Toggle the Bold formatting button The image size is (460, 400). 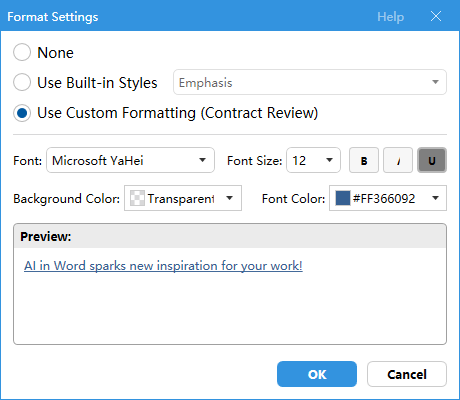[364, 160]
